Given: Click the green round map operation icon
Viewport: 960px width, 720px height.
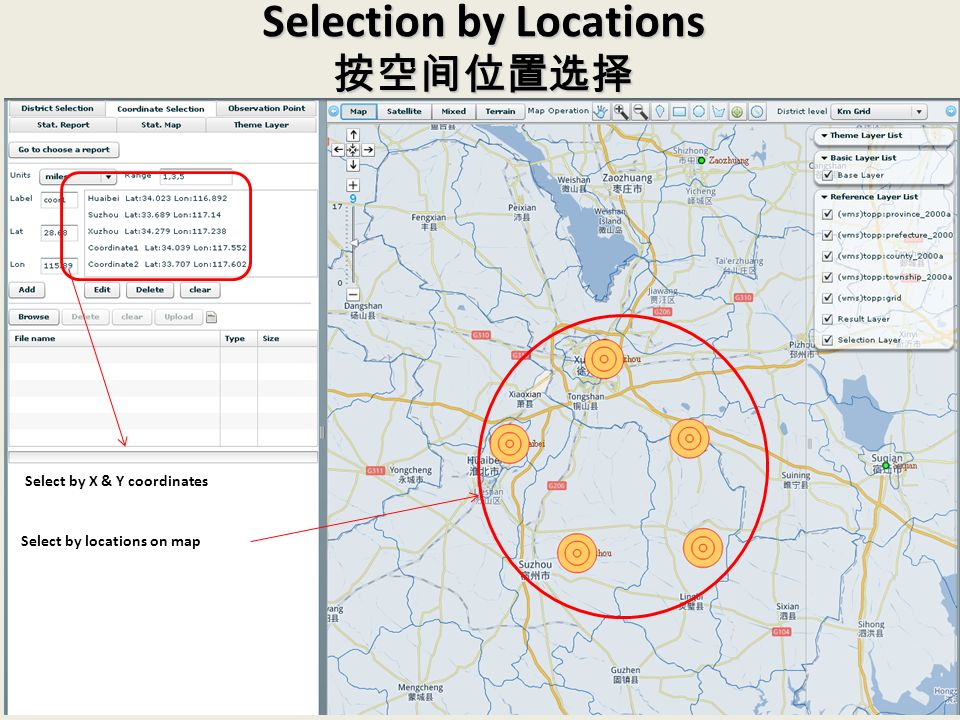Looking at the screenshot, I should click(x=738, y=111).
